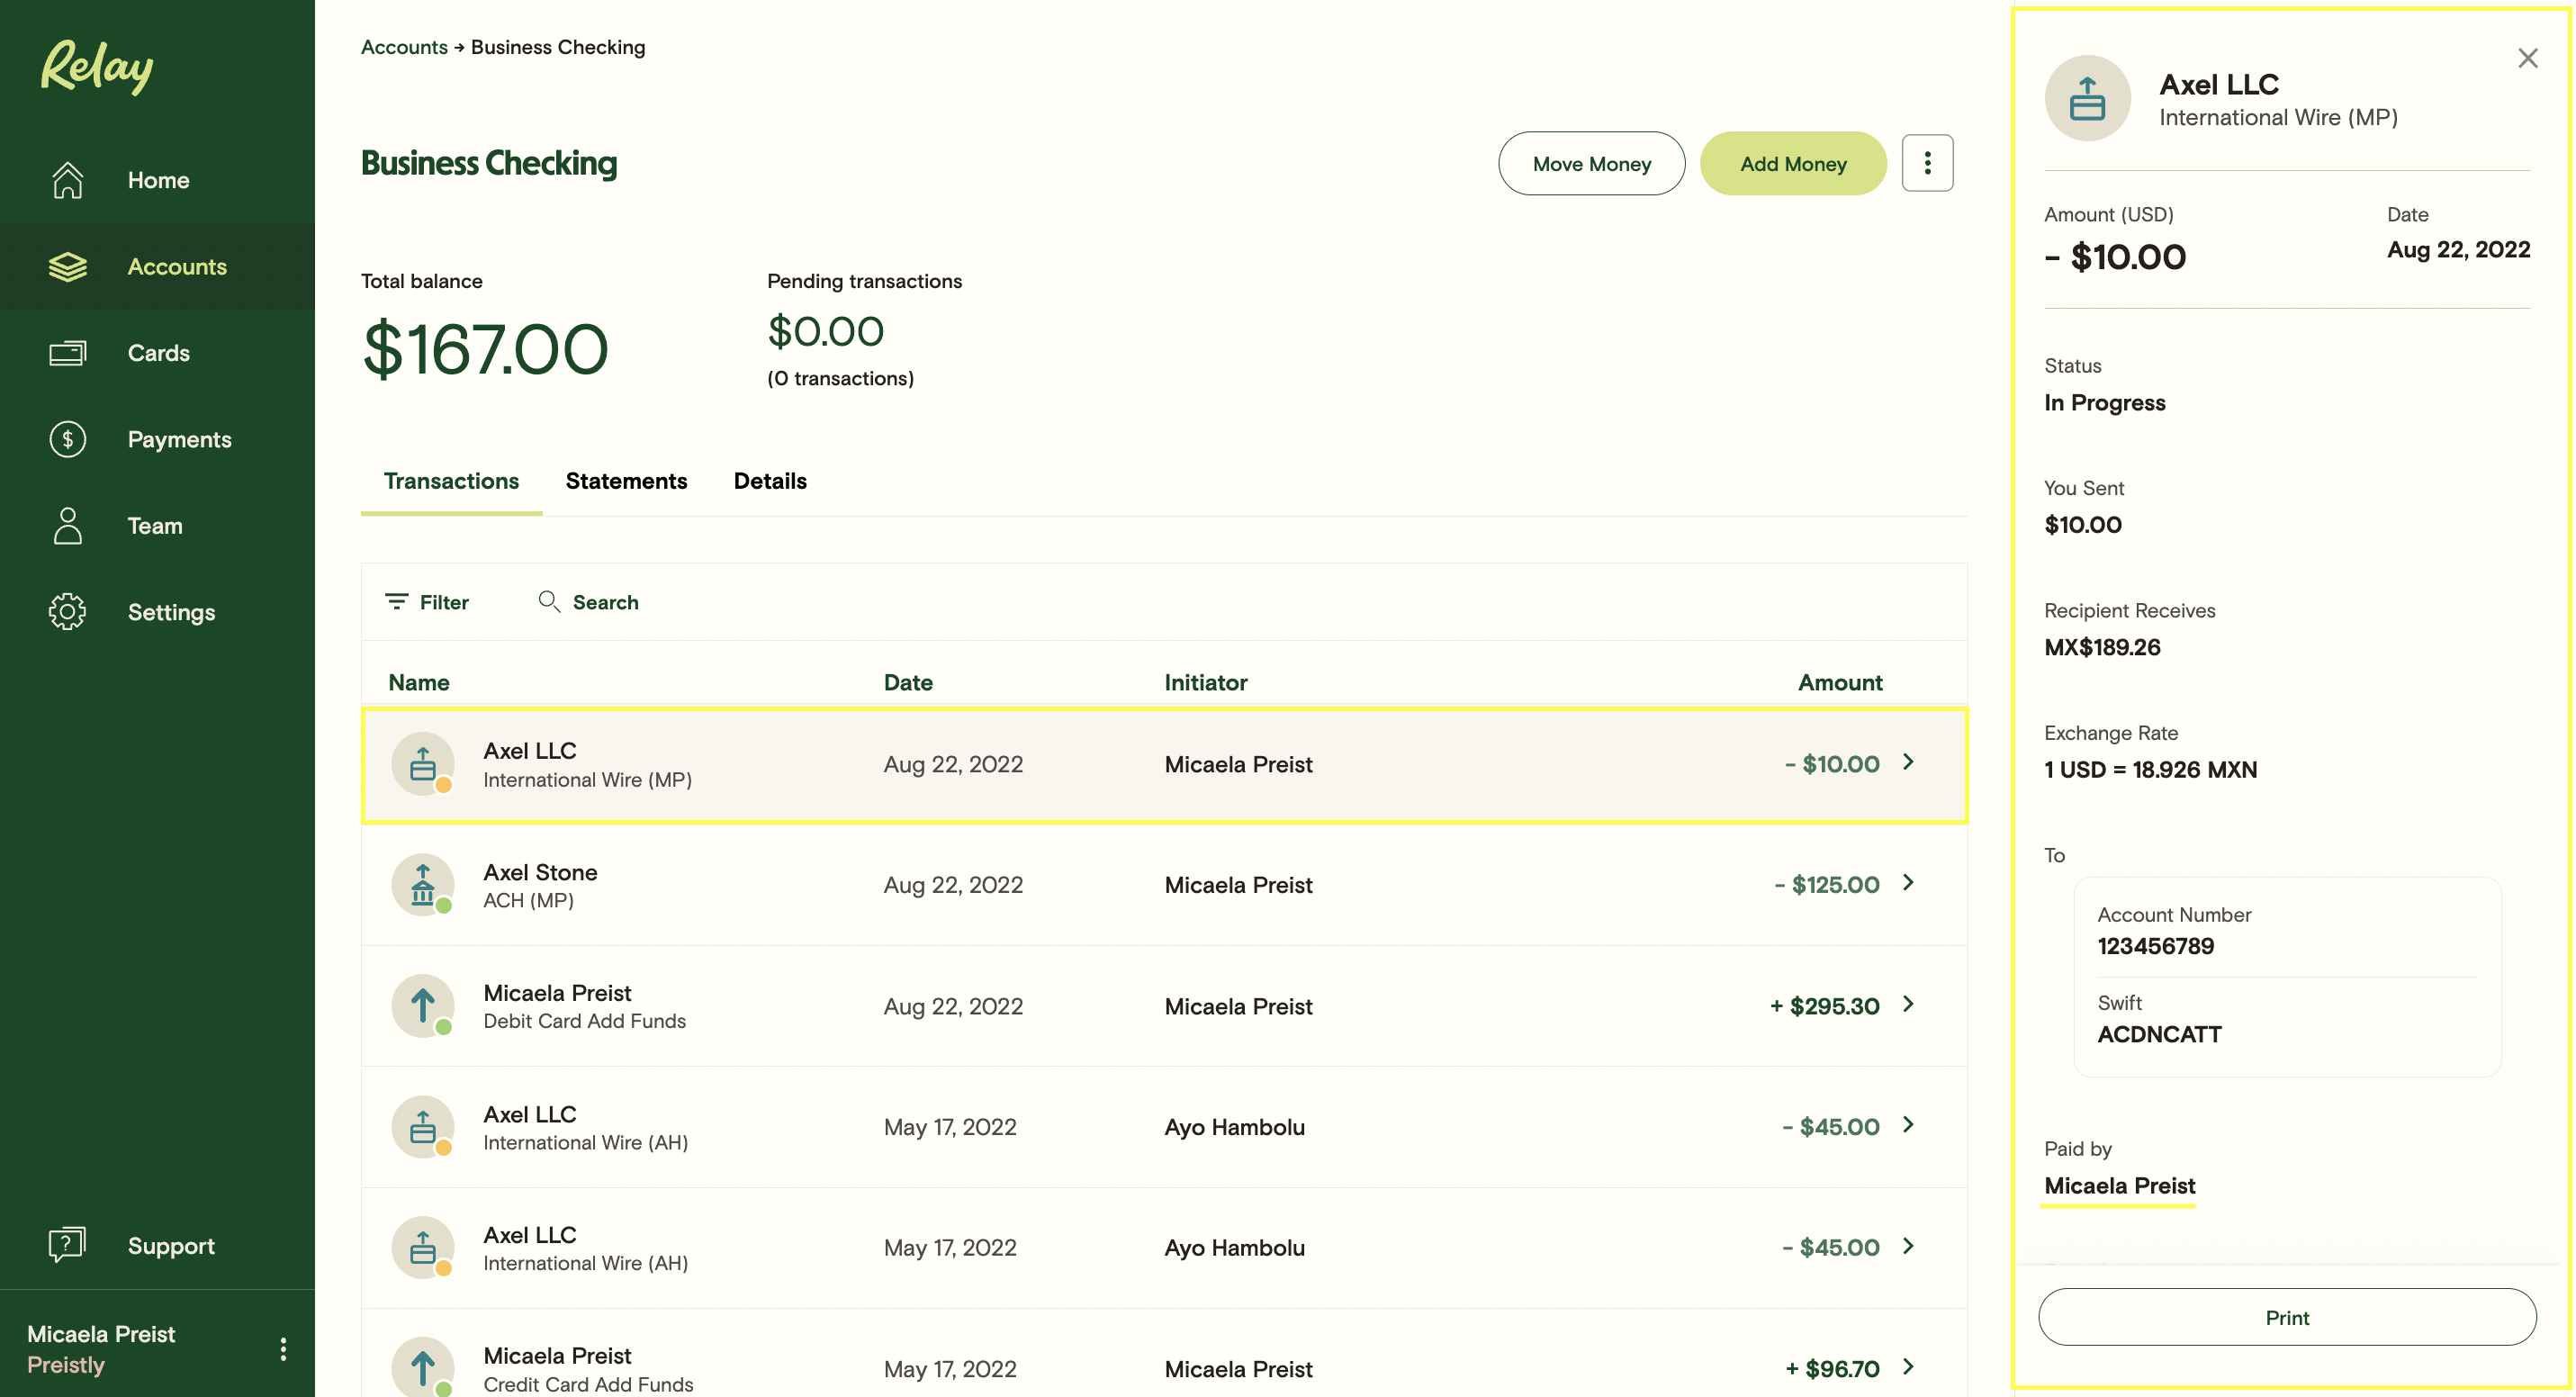
Task: Click the Cards icon in sidebar
Action: (x=67, y=353)
